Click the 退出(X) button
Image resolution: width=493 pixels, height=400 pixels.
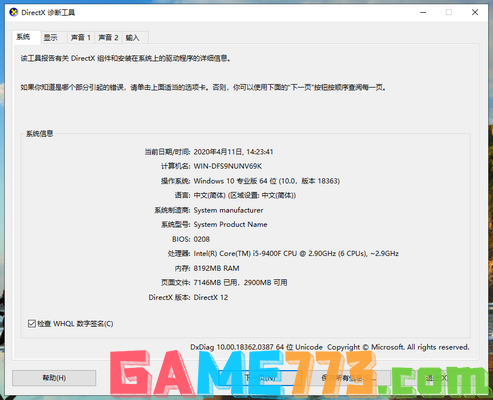pyautogui.click(x=437, y=378)
